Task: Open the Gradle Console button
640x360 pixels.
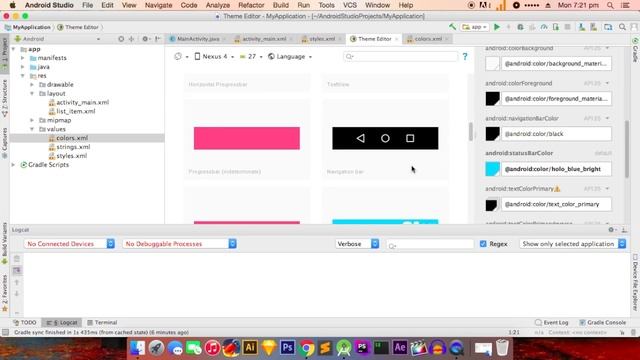Action: [602, 322]
